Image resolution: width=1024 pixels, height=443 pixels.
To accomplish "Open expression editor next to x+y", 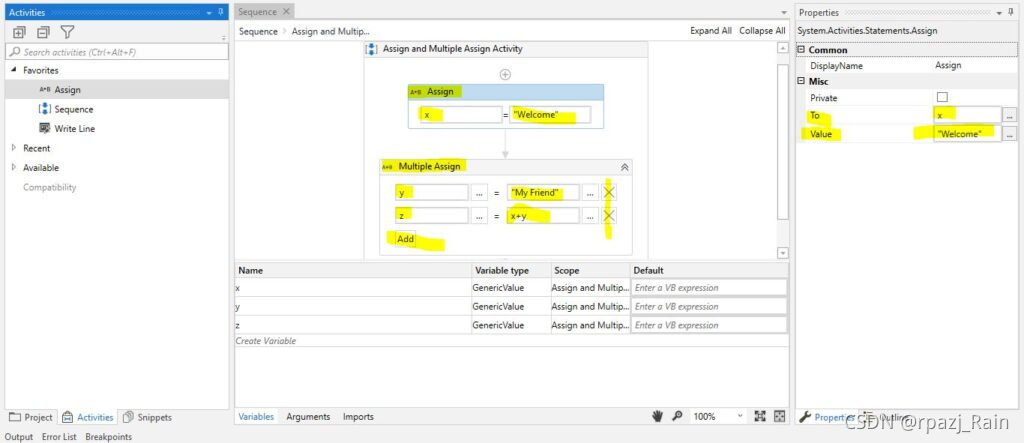I will point(590,216).
